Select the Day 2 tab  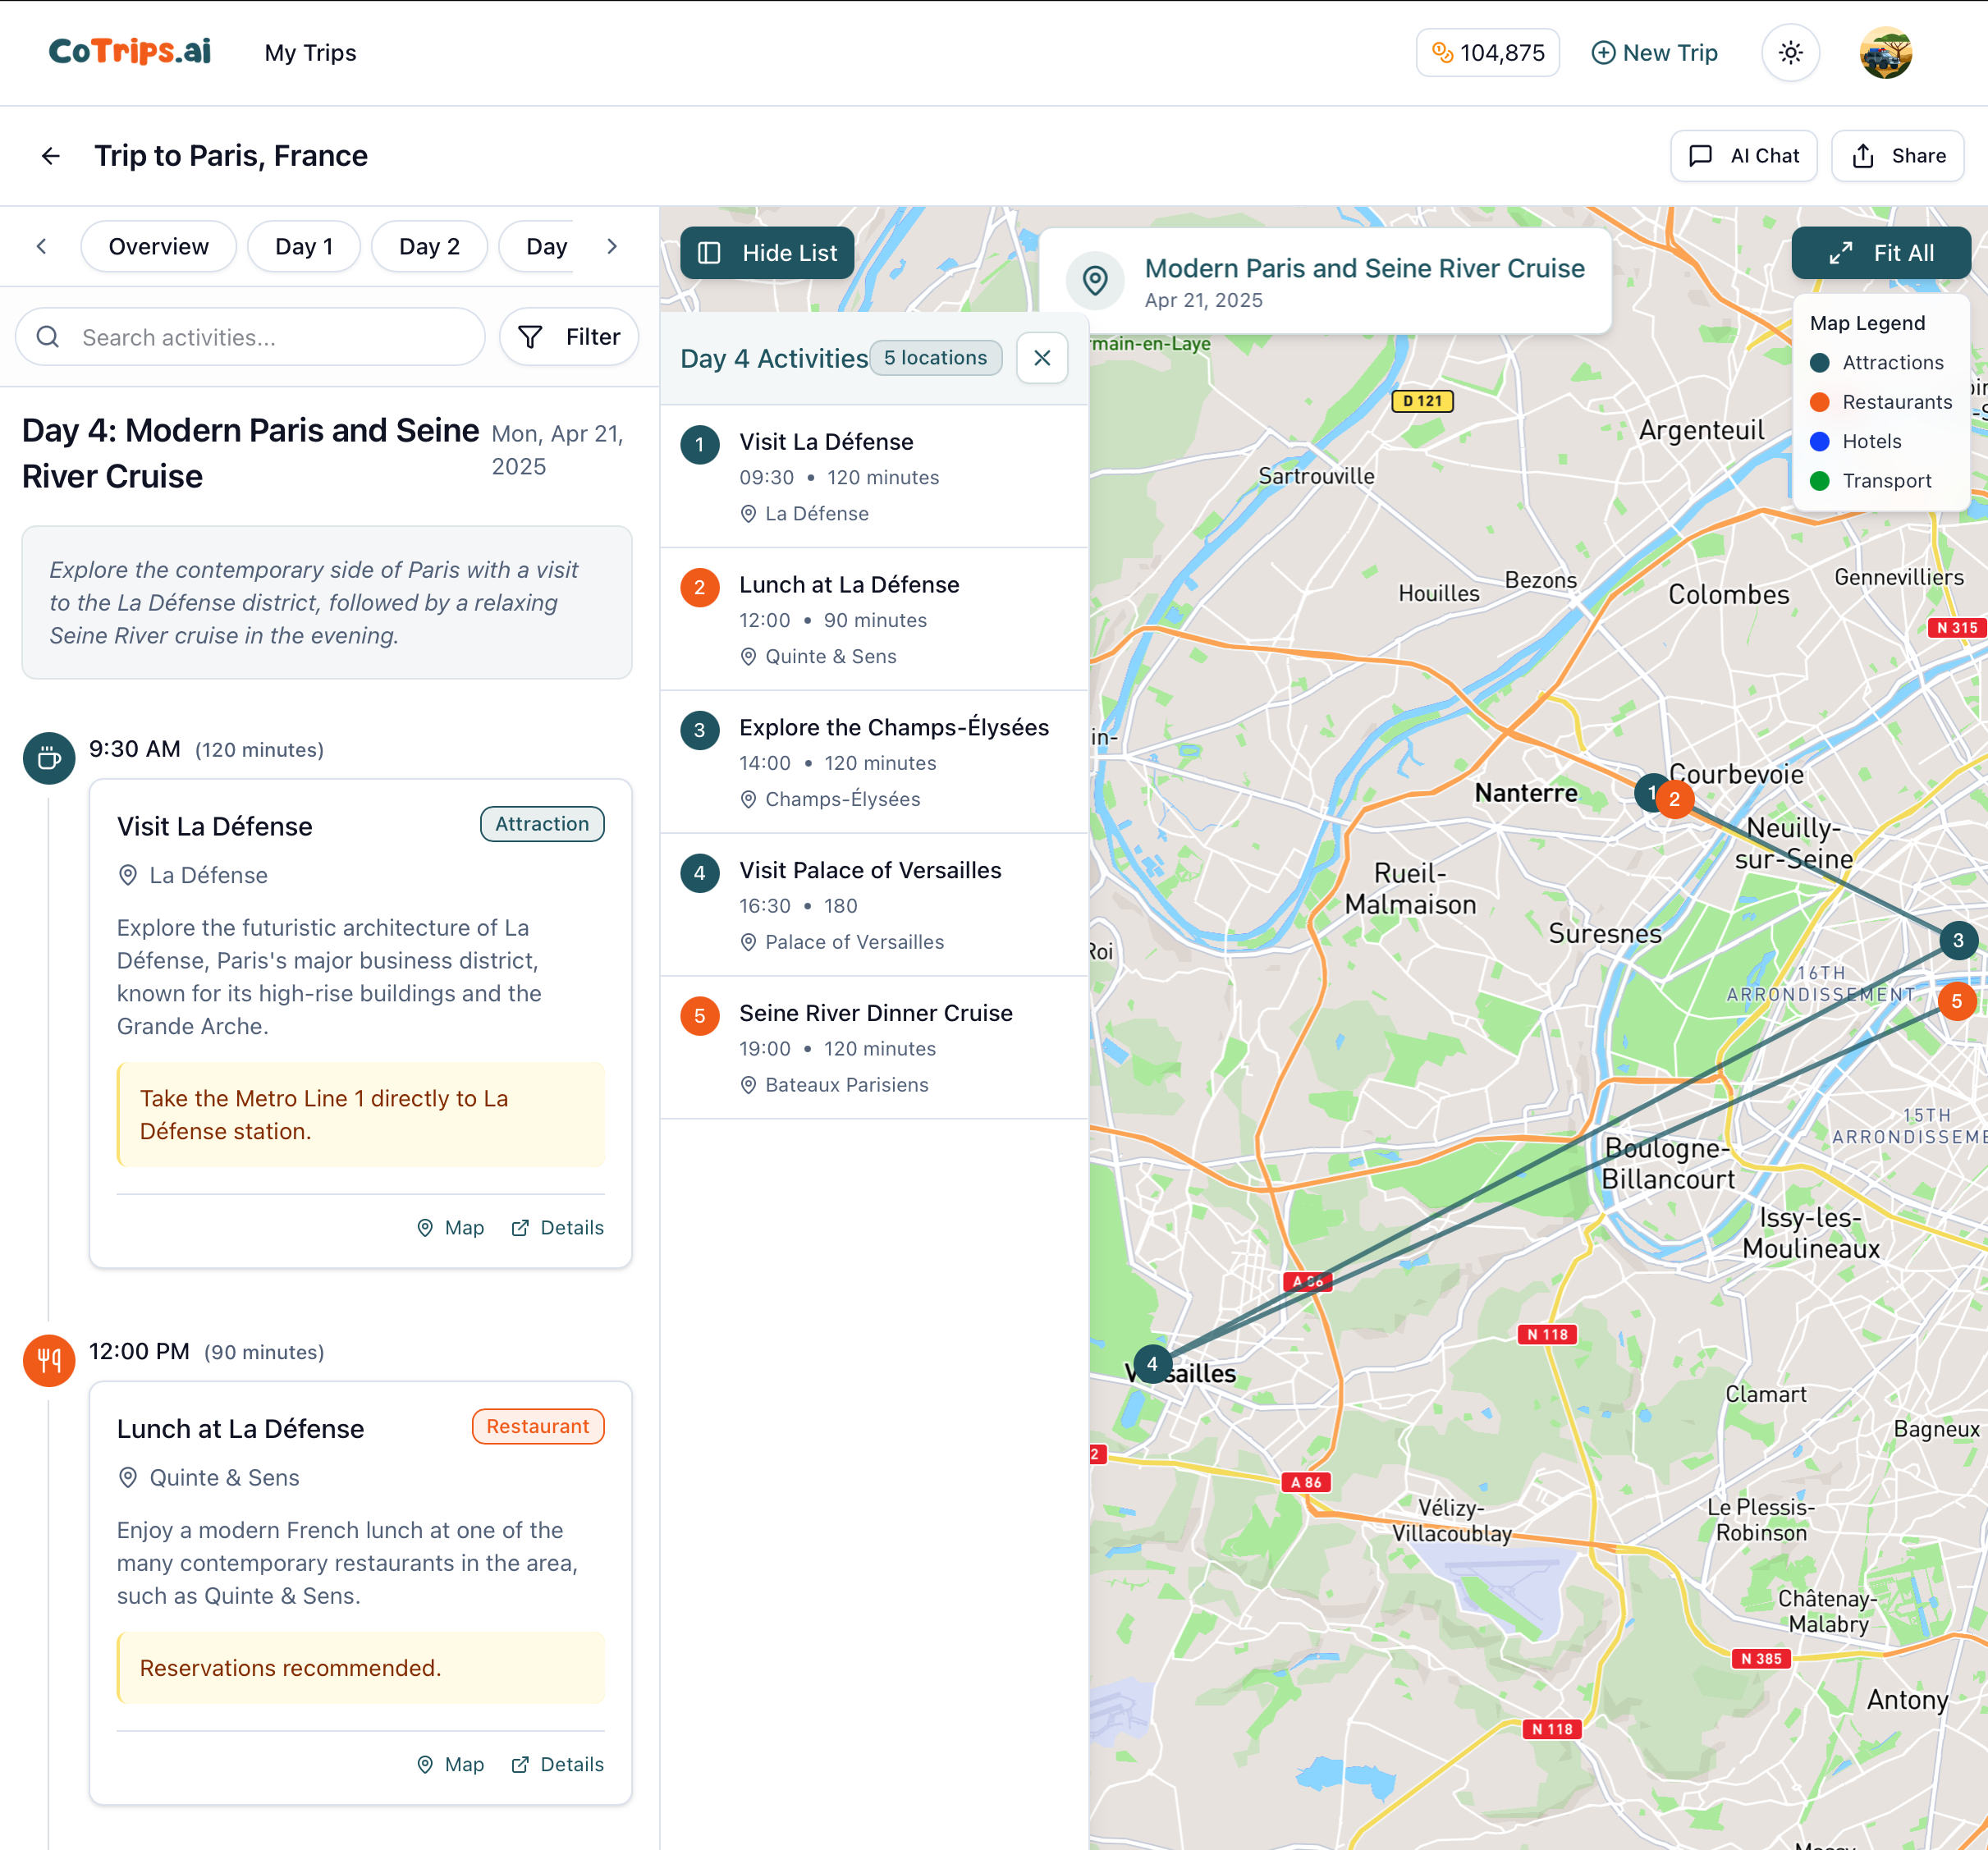(429, 247)
